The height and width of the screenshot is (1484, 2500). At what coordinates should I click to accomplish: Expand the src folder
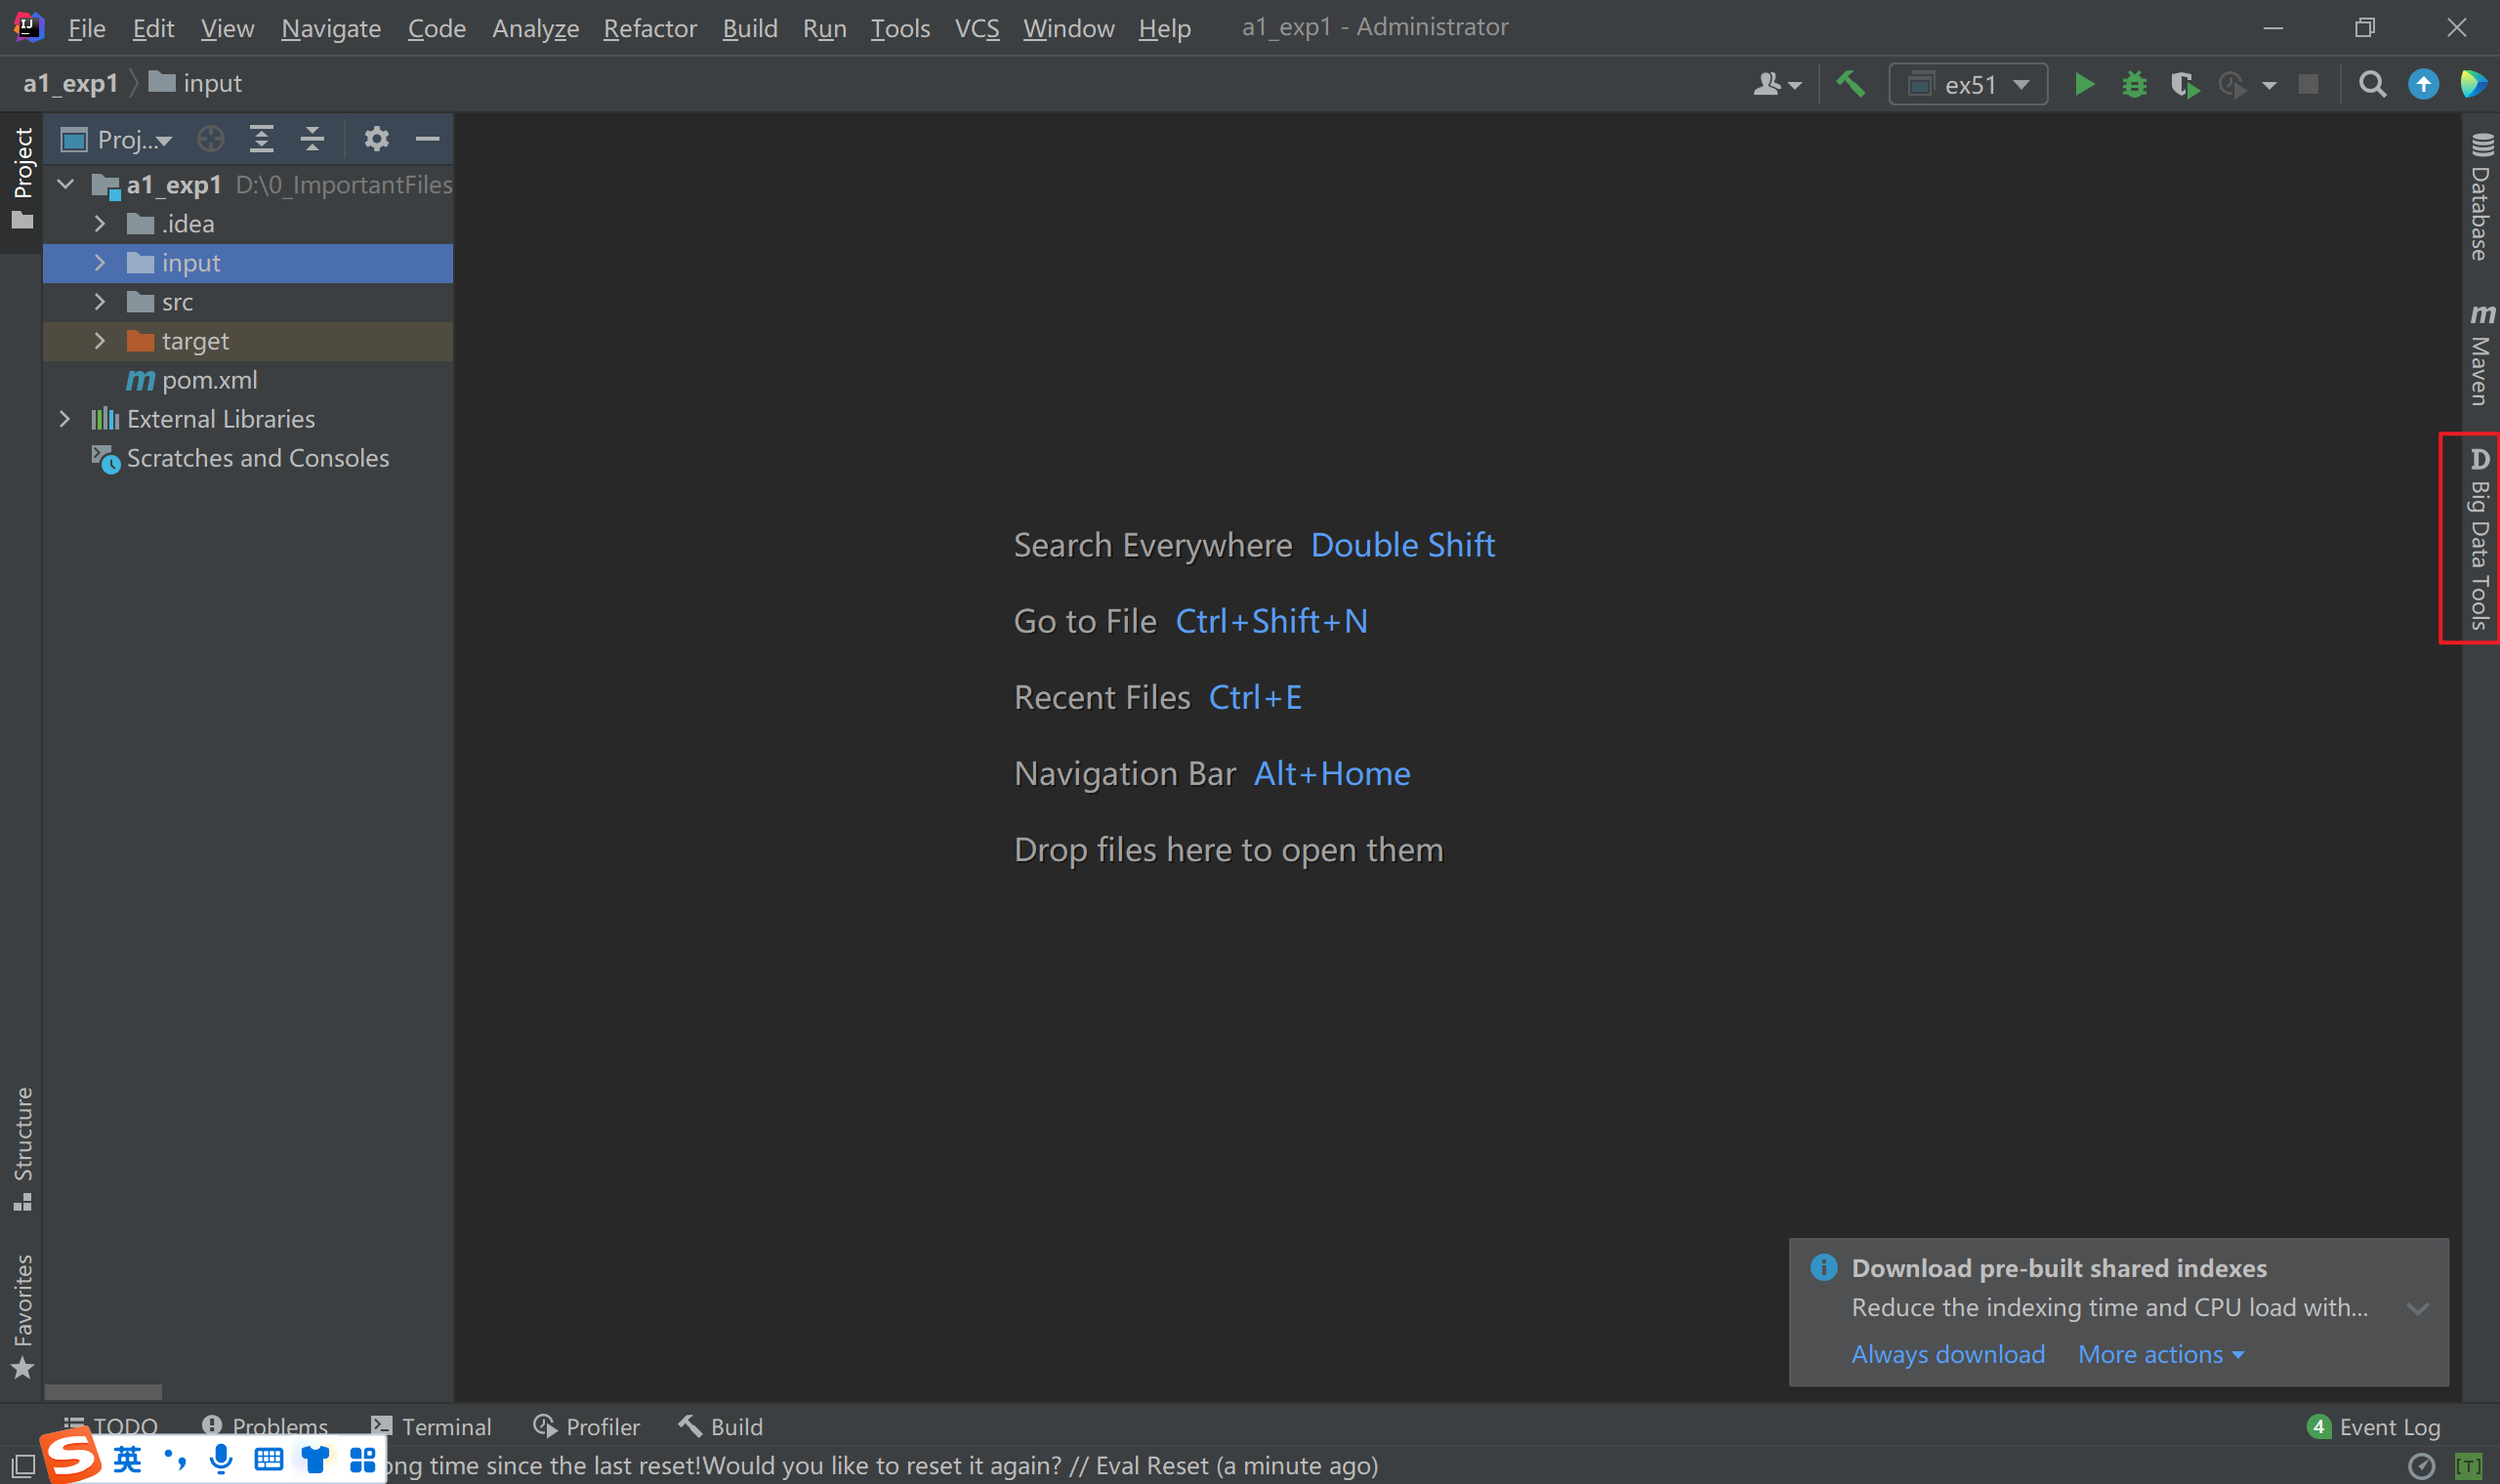[x=99, y=302]
